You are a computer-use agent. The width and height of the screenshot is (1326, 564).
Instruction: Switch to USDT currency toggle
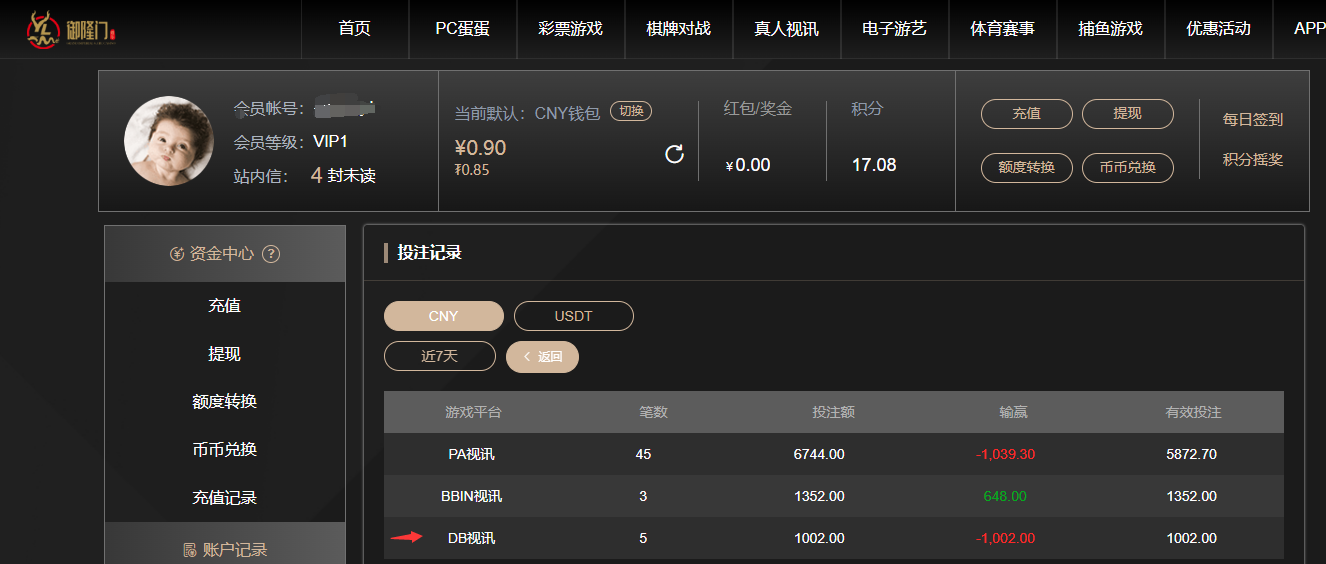click(x=574, y=316)
